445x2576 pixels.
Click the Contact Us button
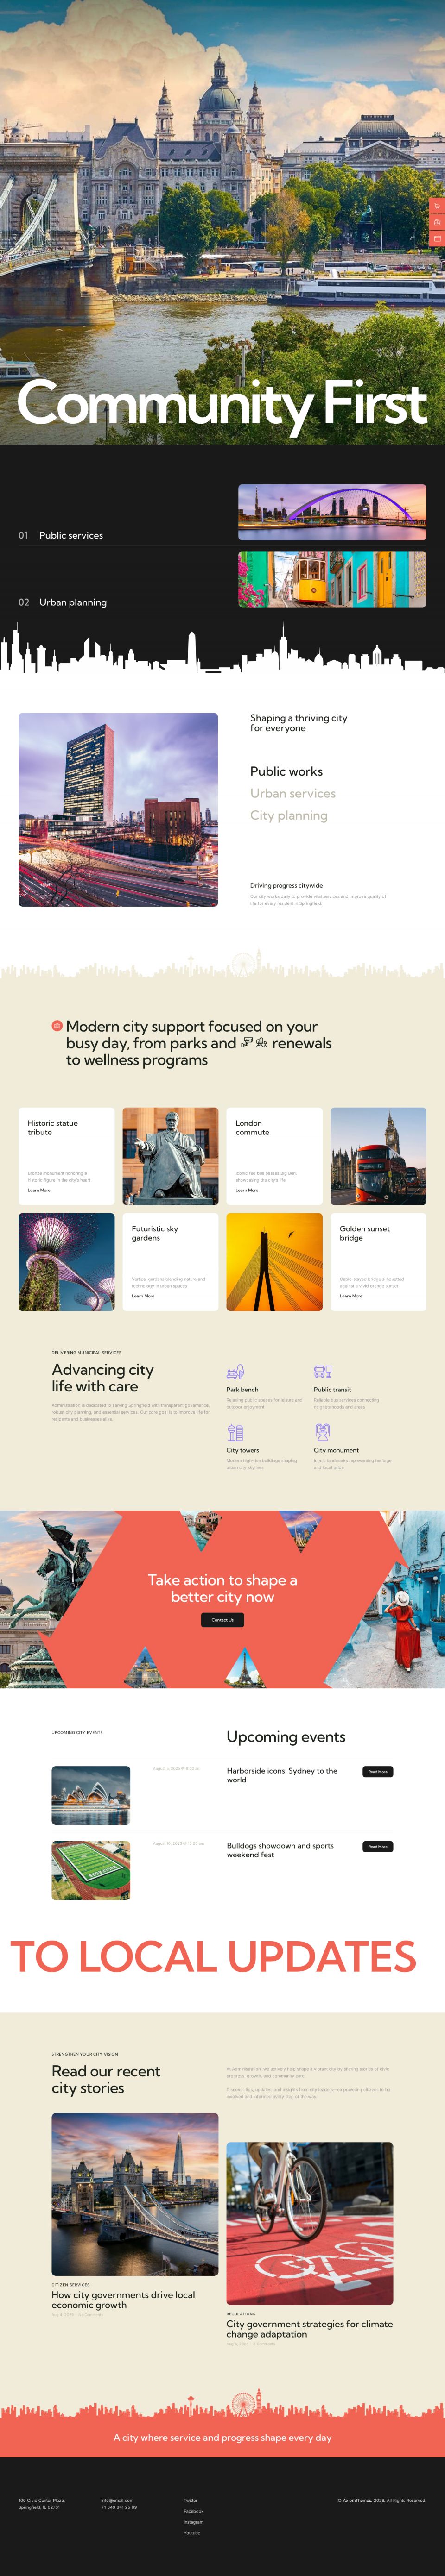click(x=222, y=1620)
